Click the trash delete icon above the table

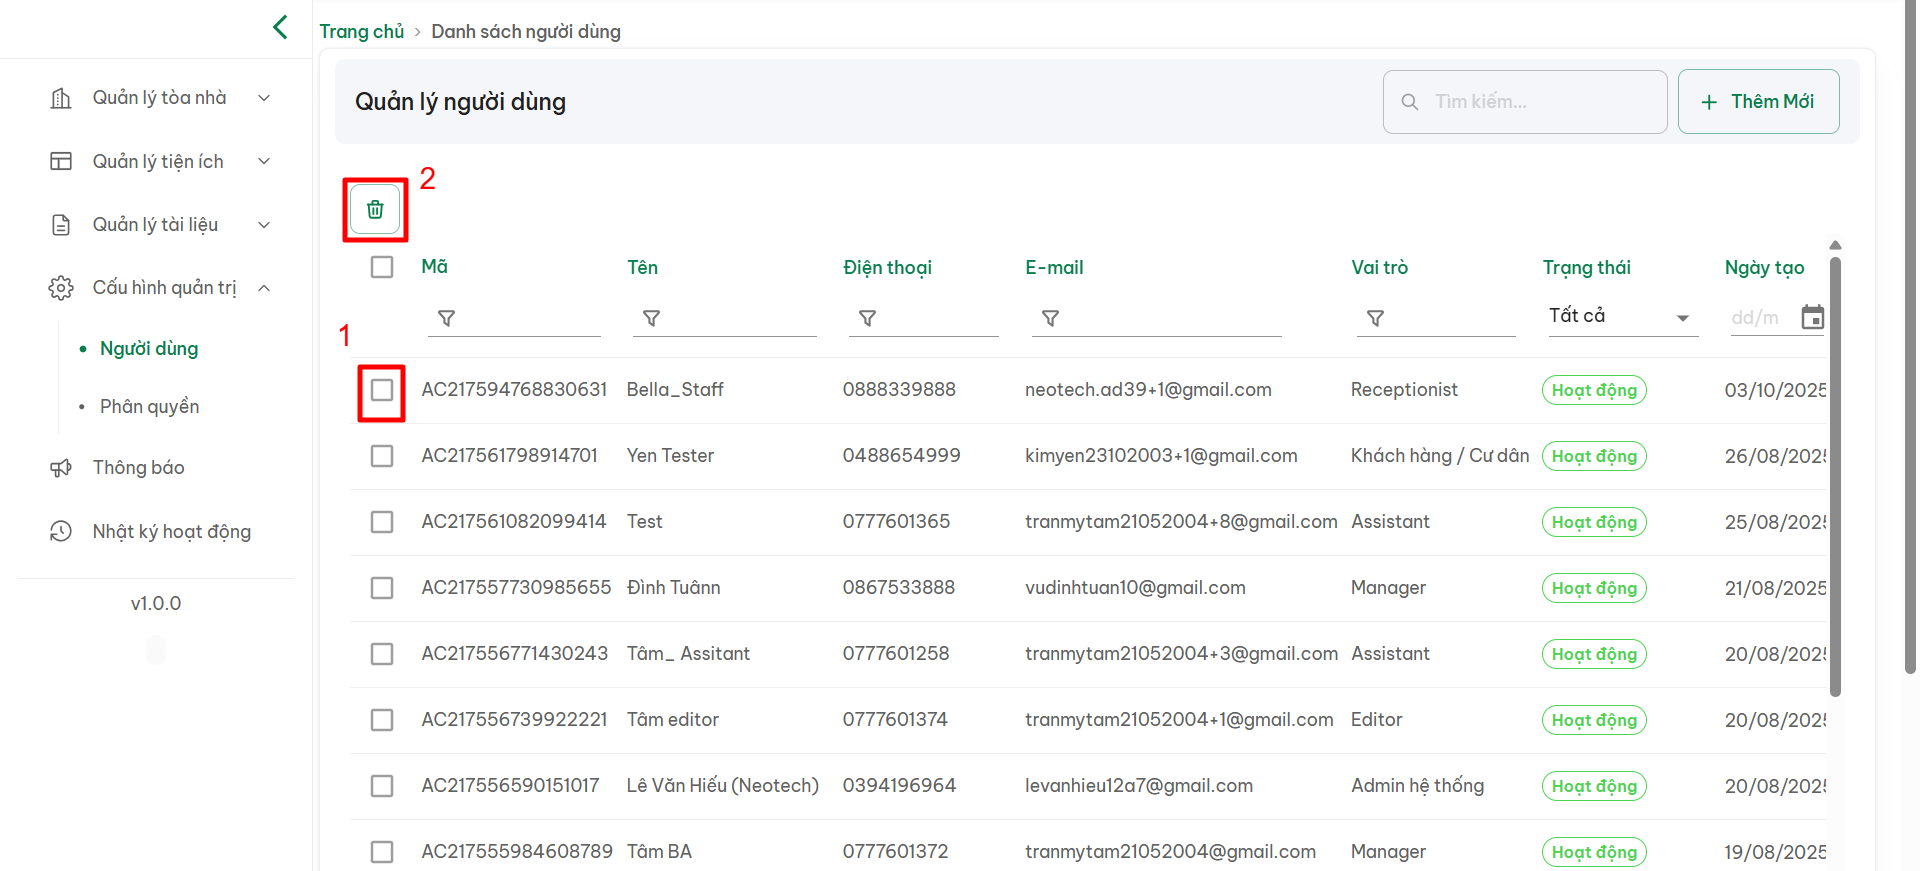click(x=375, y=210)
